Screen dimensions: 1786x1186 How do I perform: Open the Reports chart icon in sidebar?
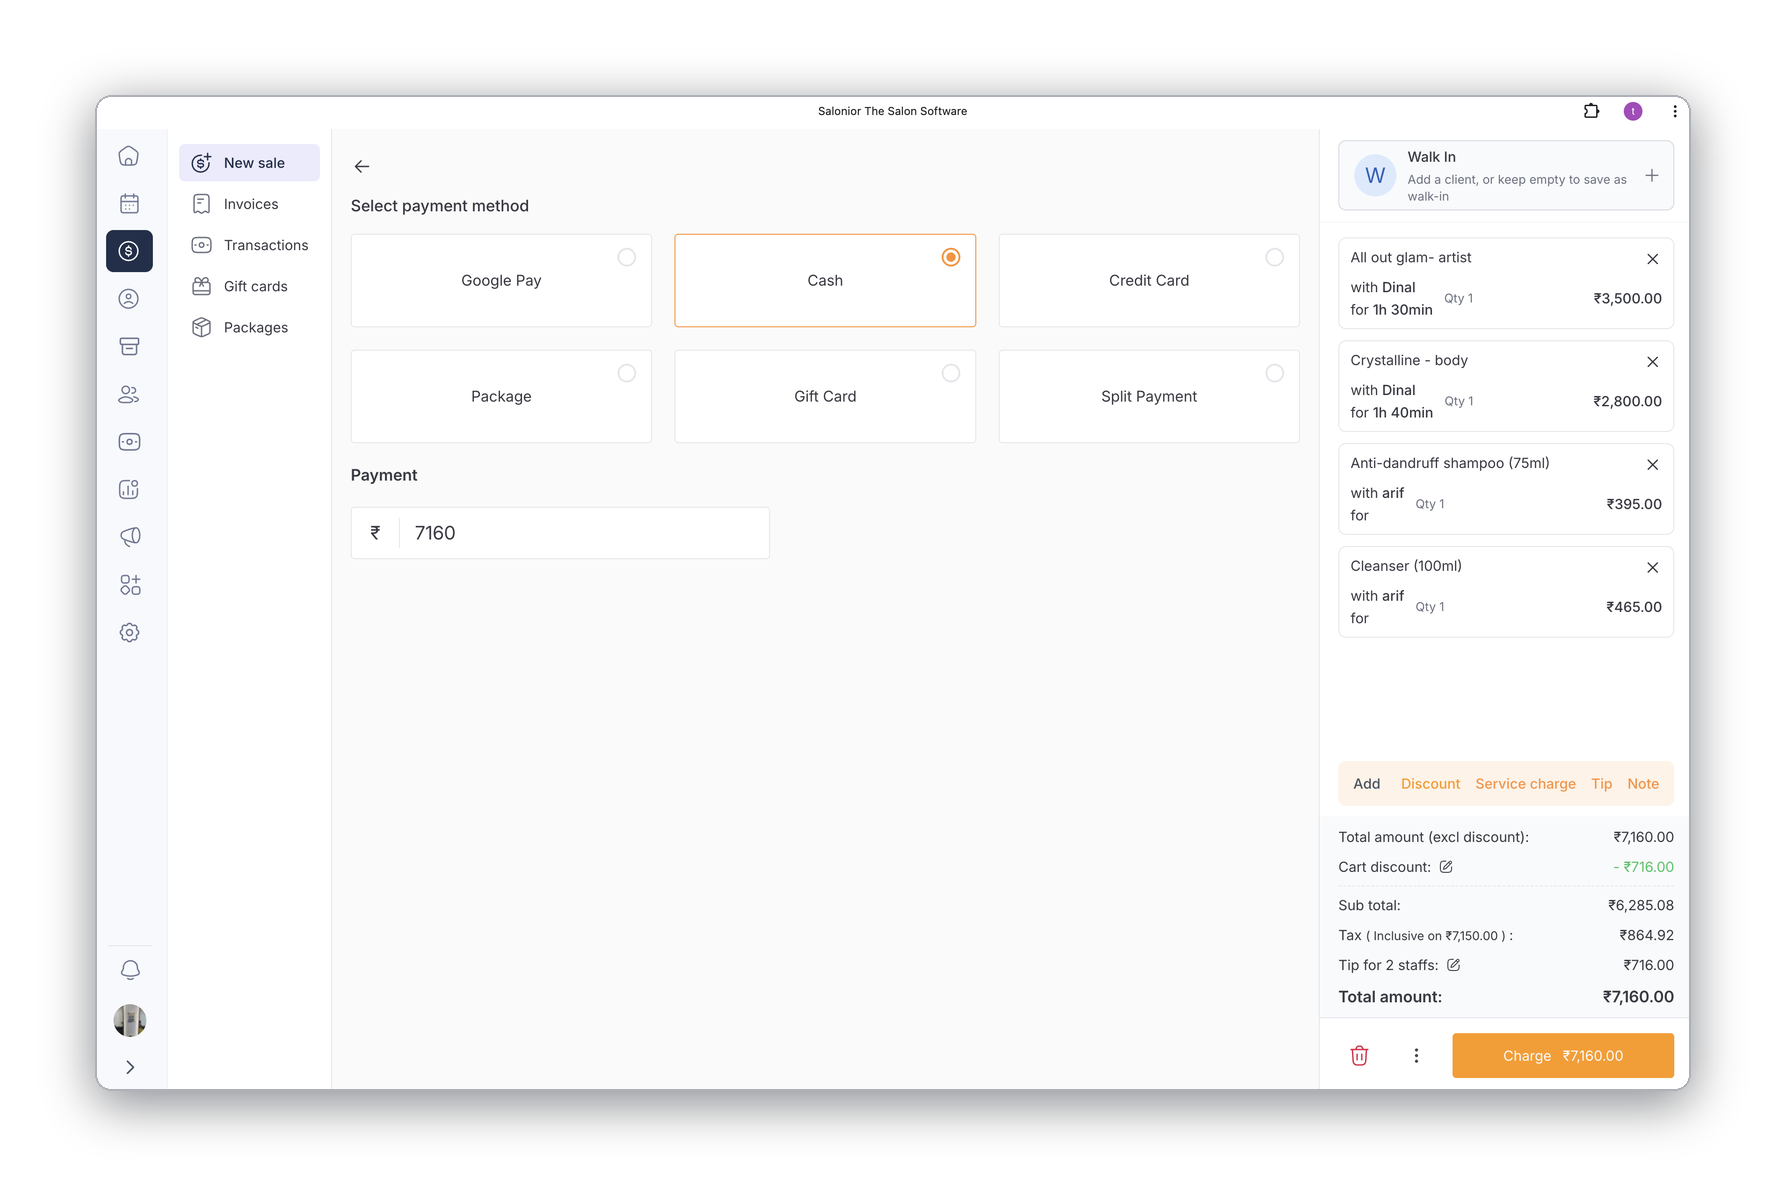coord(129,489)
